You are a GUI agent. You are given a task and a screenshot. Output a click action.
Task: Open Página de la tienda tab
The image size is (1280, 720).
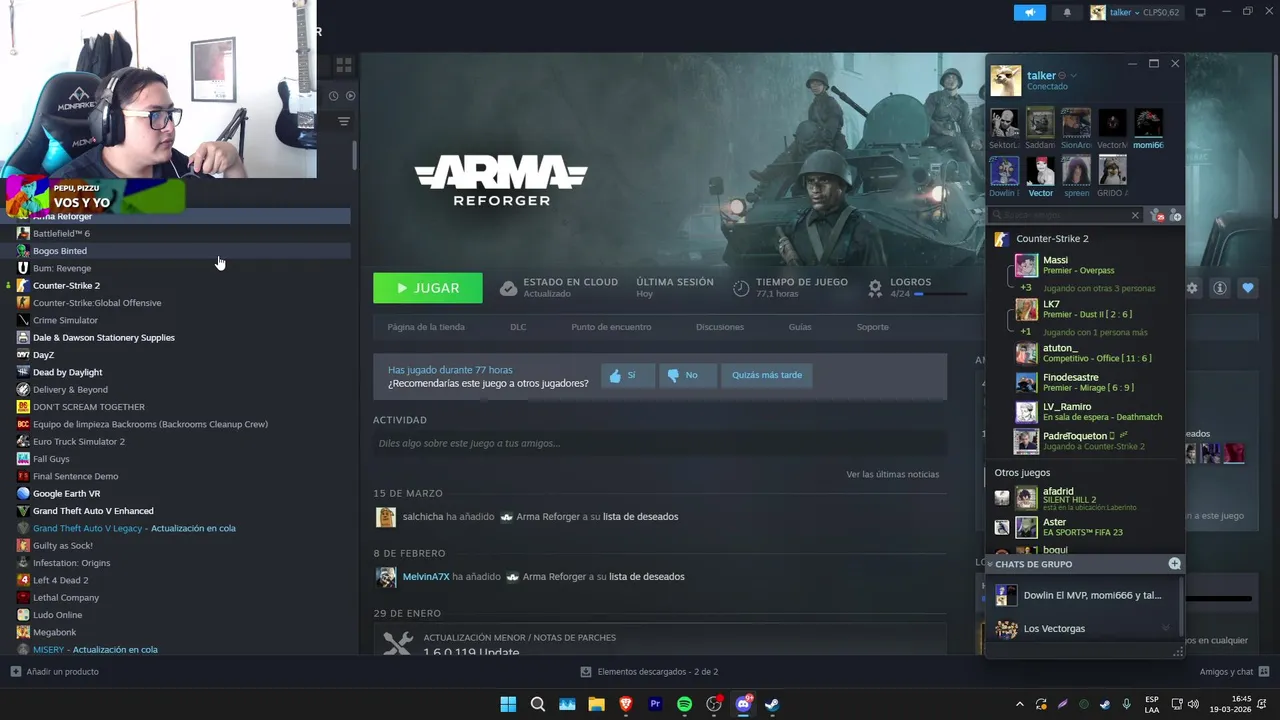coord(426,327)
